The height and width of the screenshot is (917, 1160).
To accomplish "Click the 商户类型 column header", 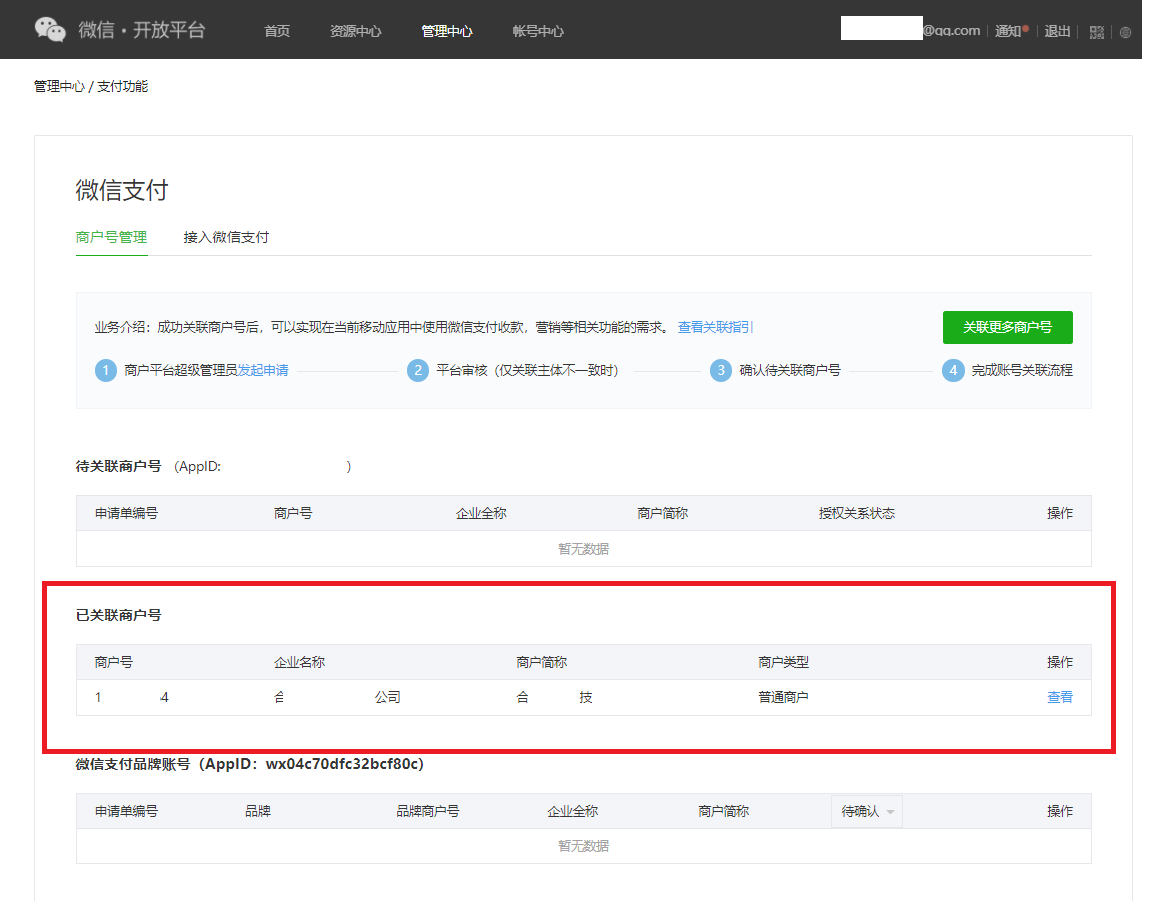I will point(783,662).
